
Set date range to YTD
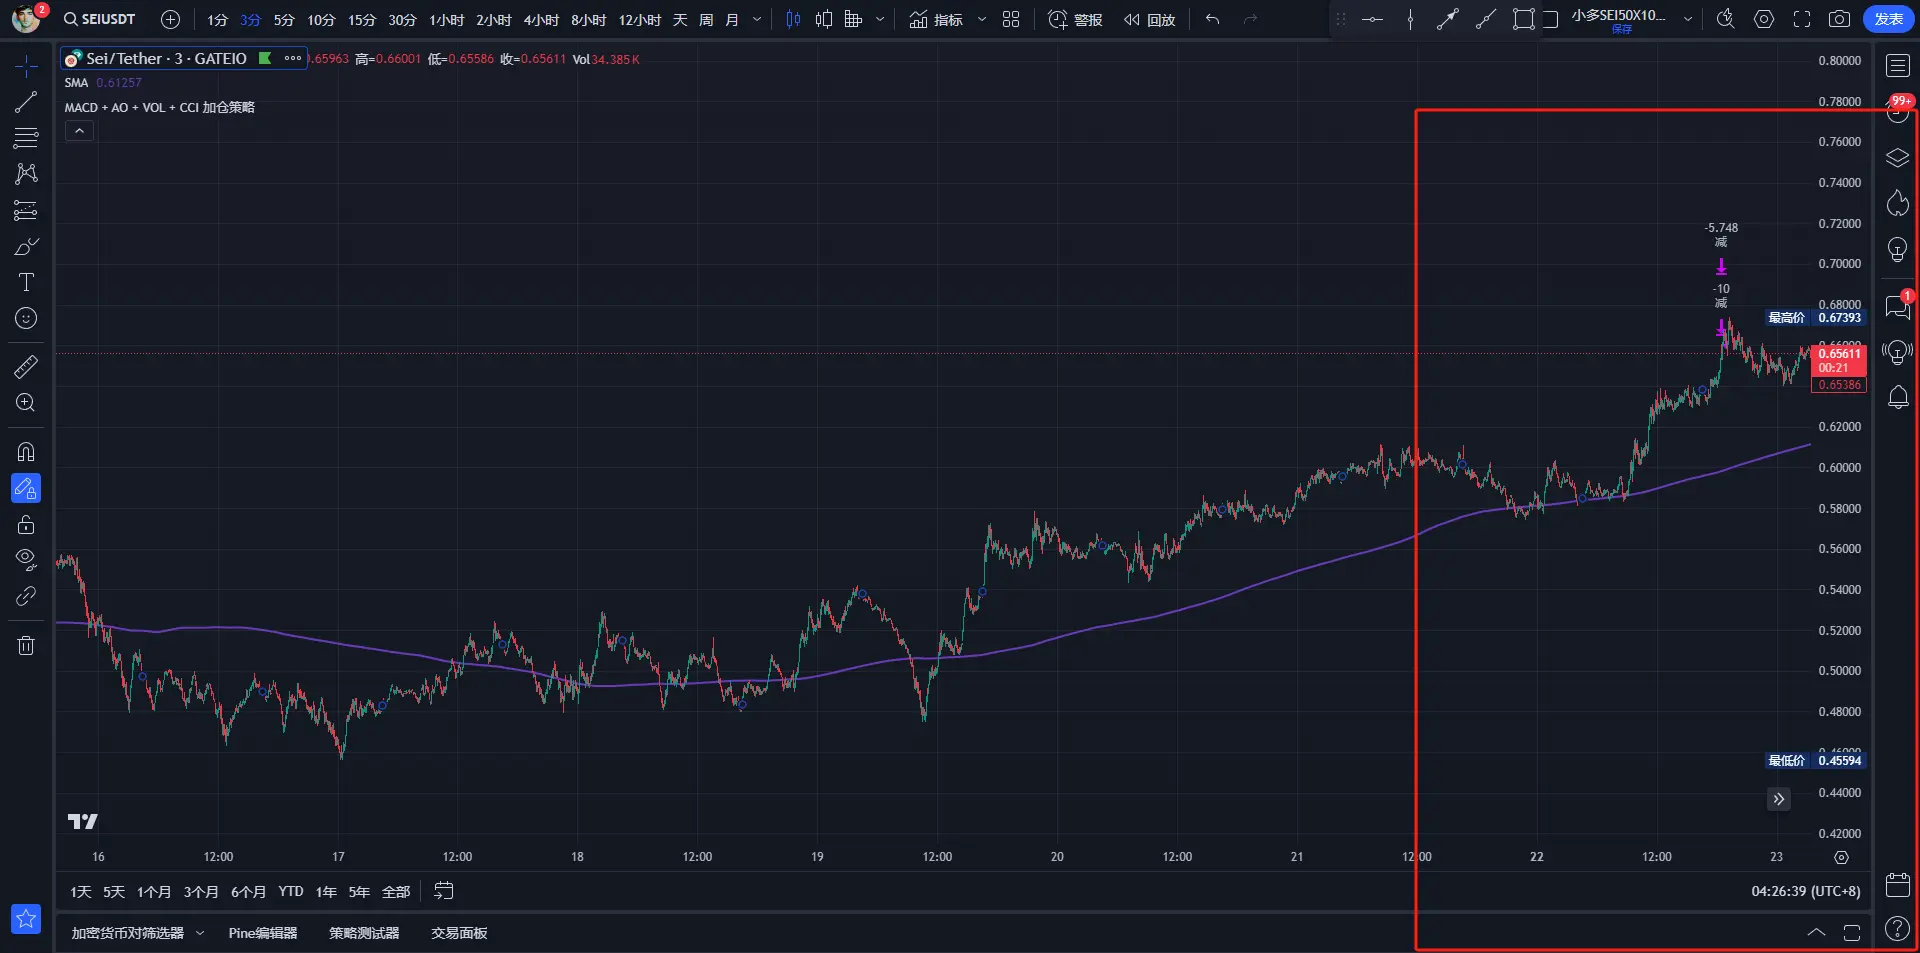click(291, 891)
